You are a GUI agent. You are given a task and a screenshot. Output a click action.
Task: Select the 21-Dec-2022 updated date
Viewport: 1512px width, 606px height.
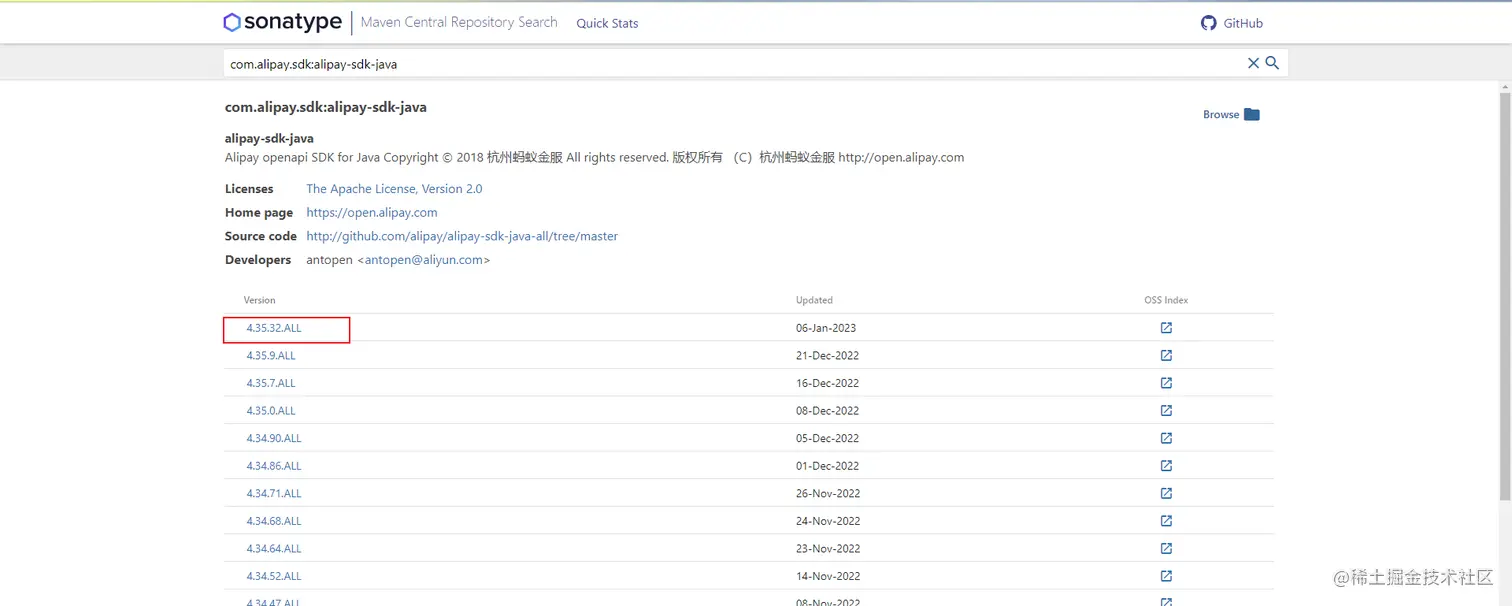tap(827, 356)
